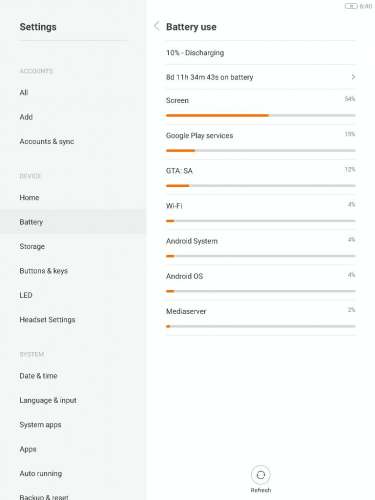
Task: Open Google Play services usage entry
Action: point(261,142)
